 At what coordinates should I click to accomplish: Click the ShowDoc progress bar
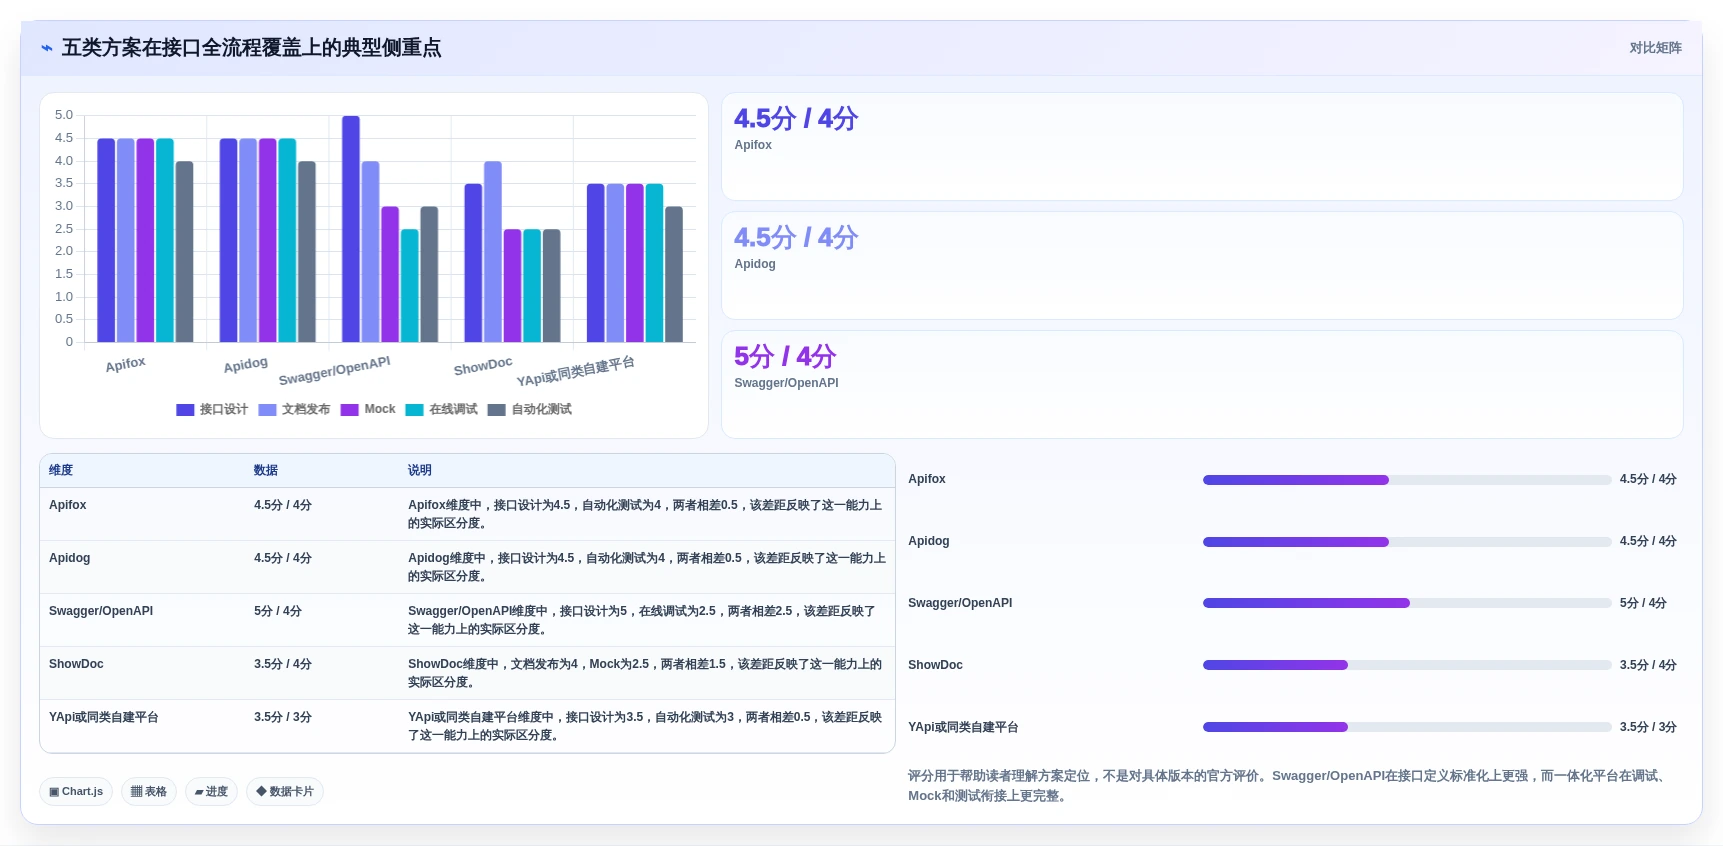point(1407,666)
